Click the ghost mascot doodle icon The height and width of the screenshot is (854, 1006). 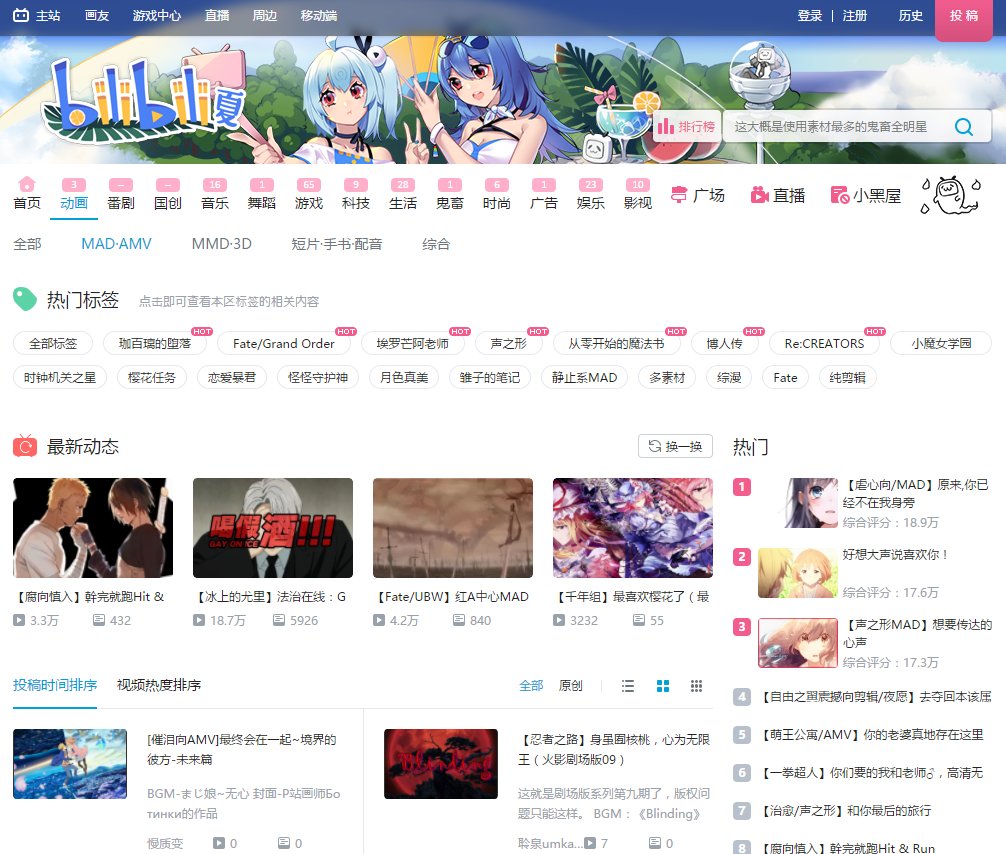coord(950,195)
